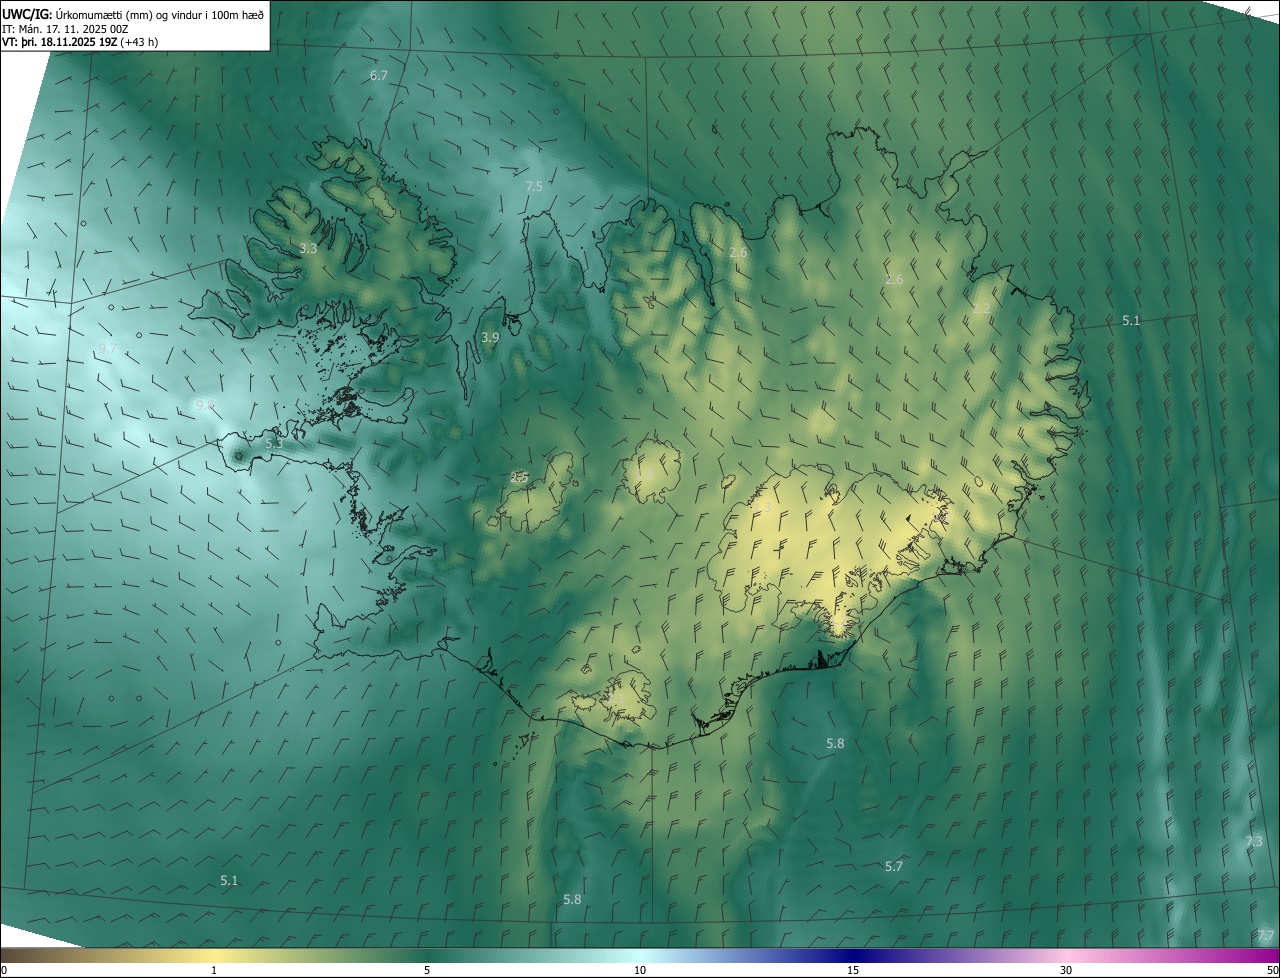1280x978 pixels.
Task: Click the 5 tick on the color scale
Action: point(427,970)
